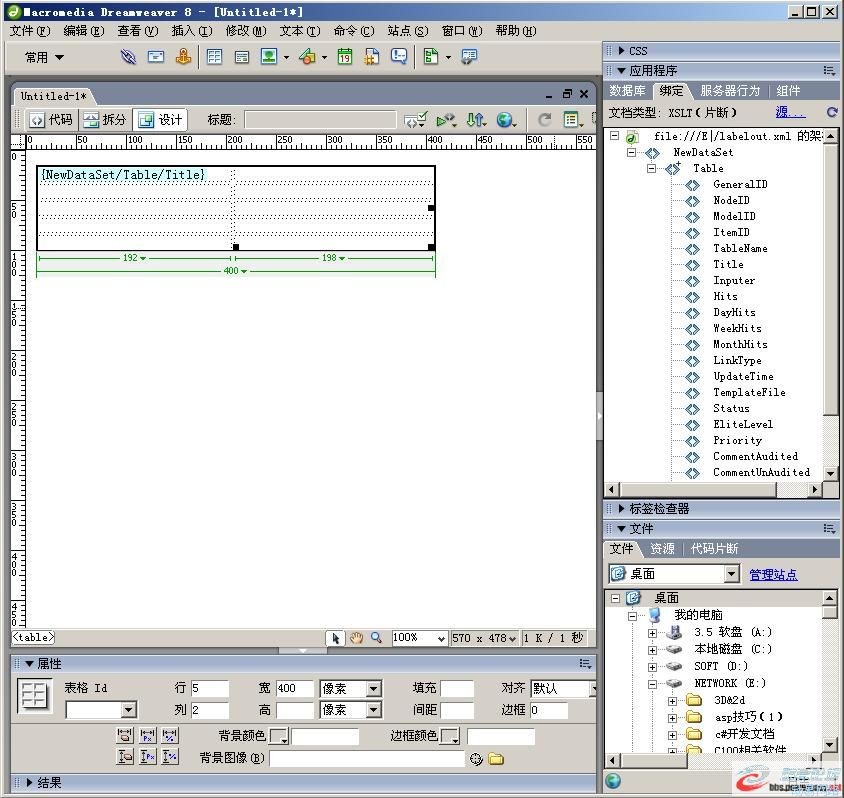Switch to 设计 design view
The image size is (844, 798).
pyautogui.click(x=160, y=120)
